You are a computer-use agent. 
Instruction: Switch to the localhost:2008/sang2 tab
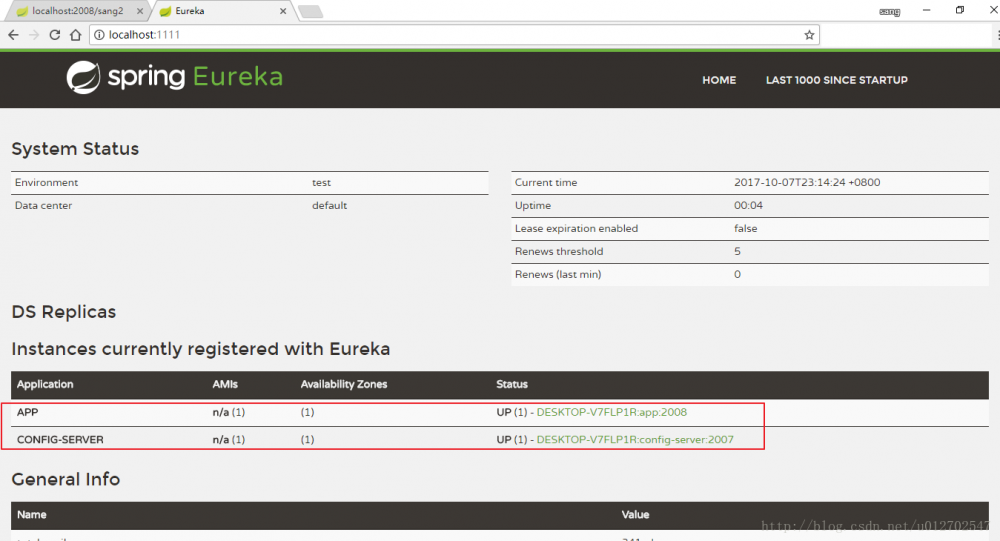click(78, 11)
